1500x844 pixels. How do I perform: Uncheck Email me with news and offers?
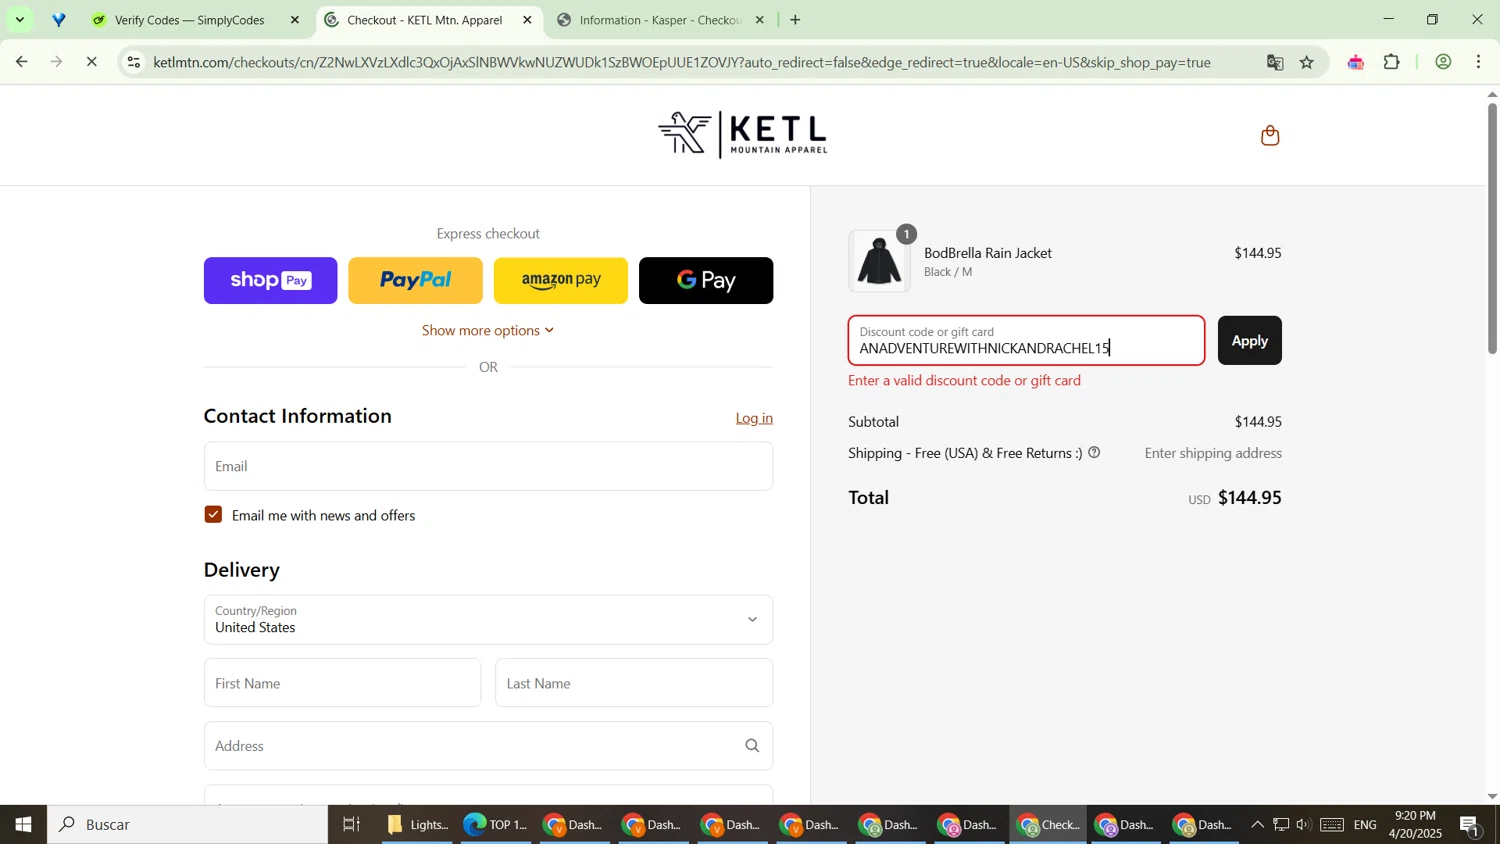click(x=213, y=515)
